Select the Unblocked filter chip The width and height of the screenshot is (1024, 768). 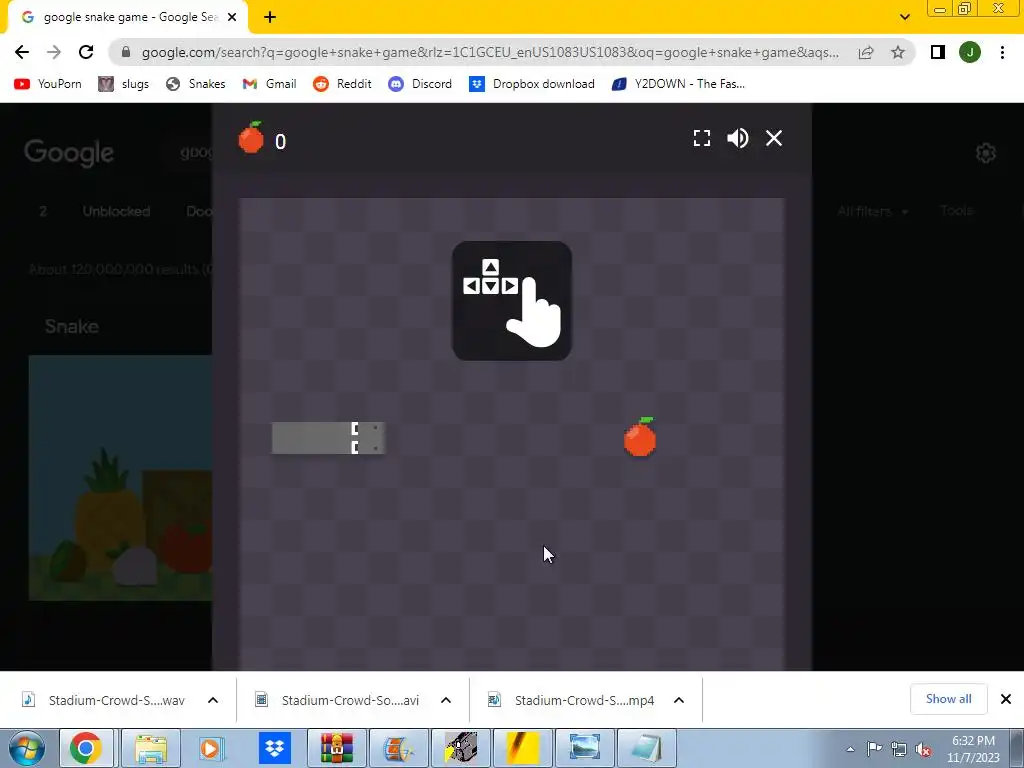[x=116, y=212]
